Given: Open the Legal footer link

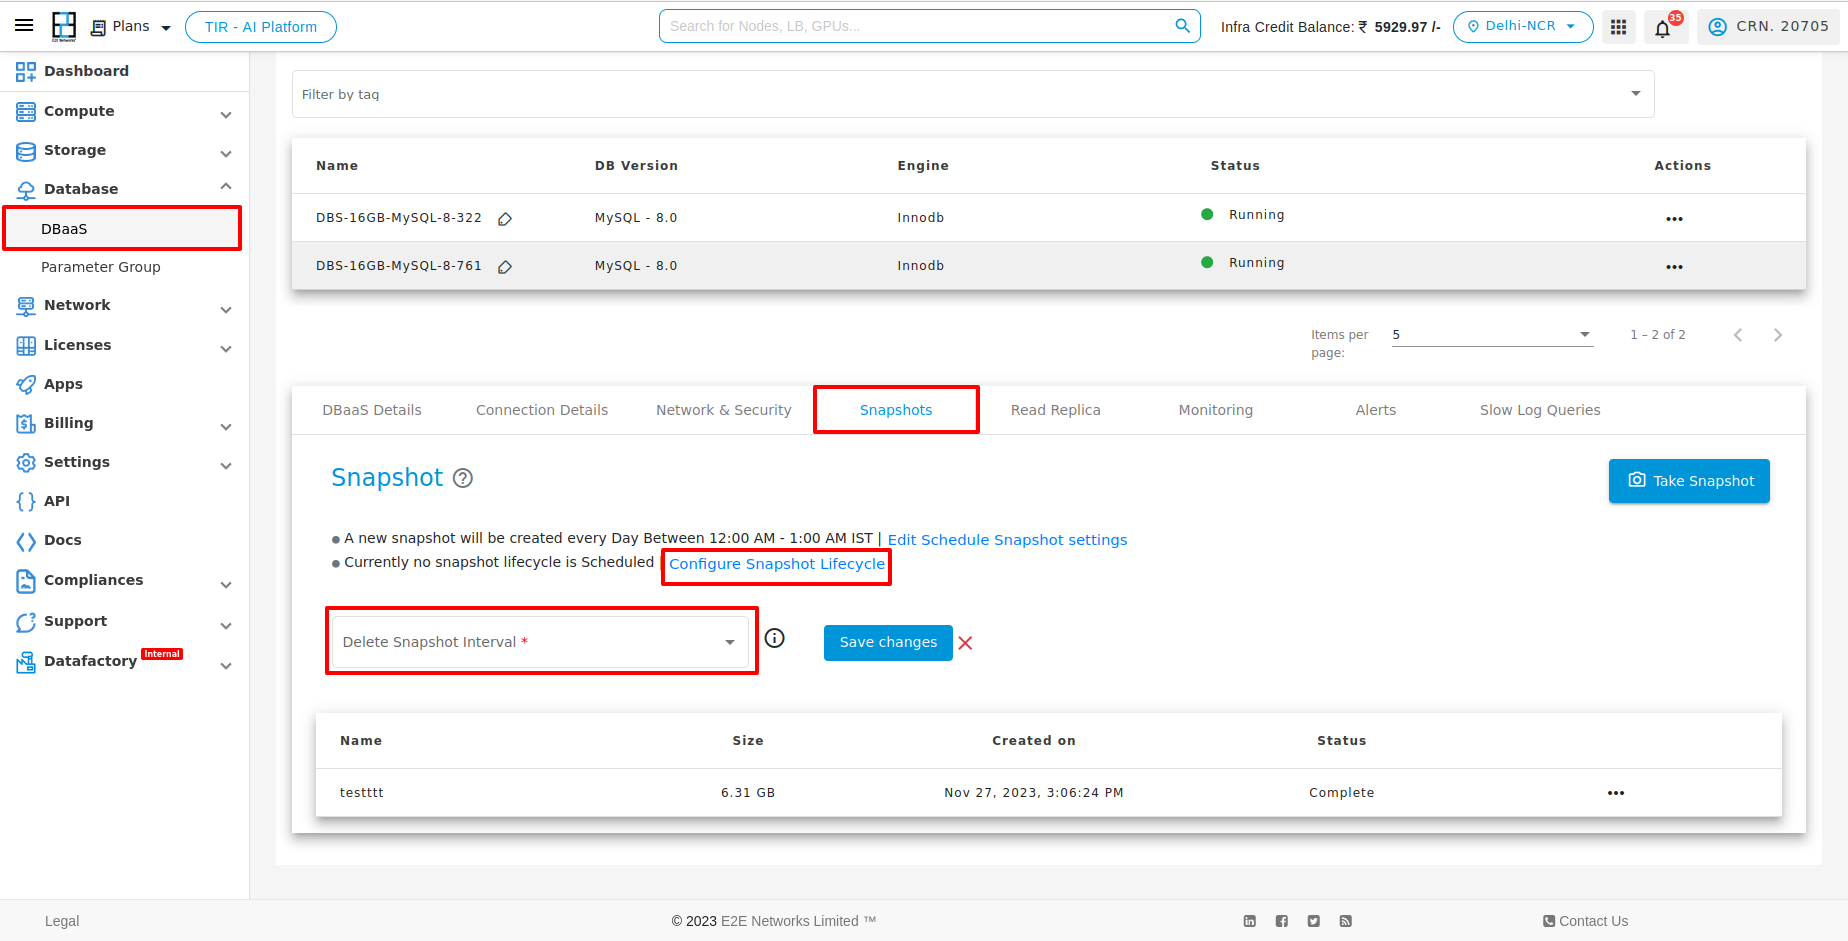Looking at the screenshot, I should (x=62, y=921).
